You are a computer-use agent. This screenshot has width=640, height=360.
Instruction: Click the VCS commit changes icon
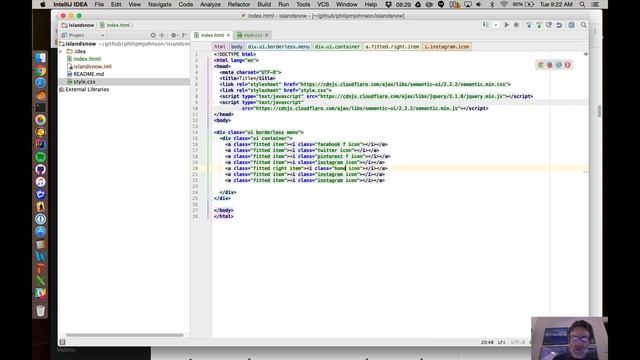[x=539, y=25]
